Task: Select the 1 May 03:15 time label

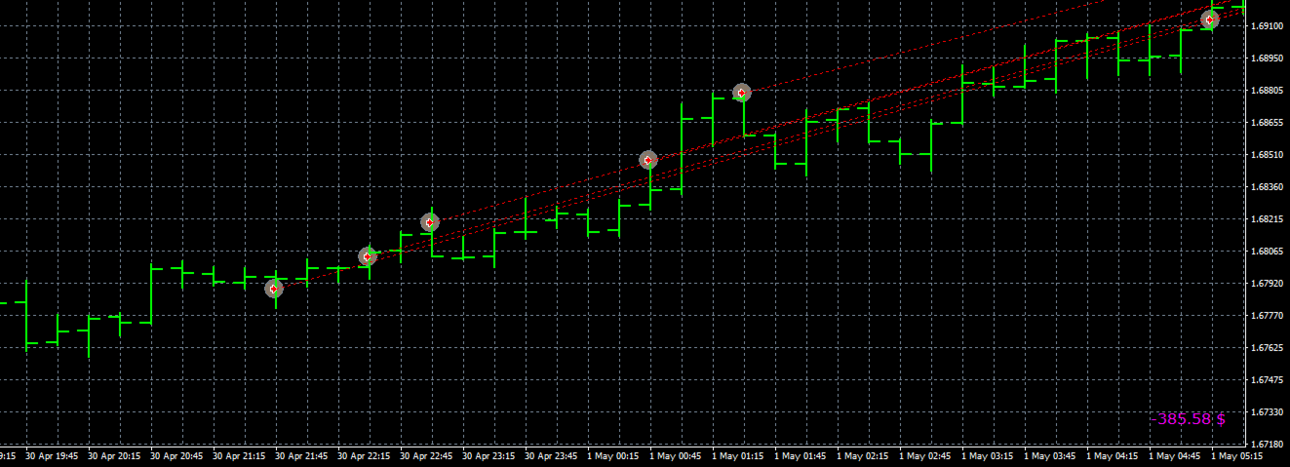Action: [x=989, y=456]
